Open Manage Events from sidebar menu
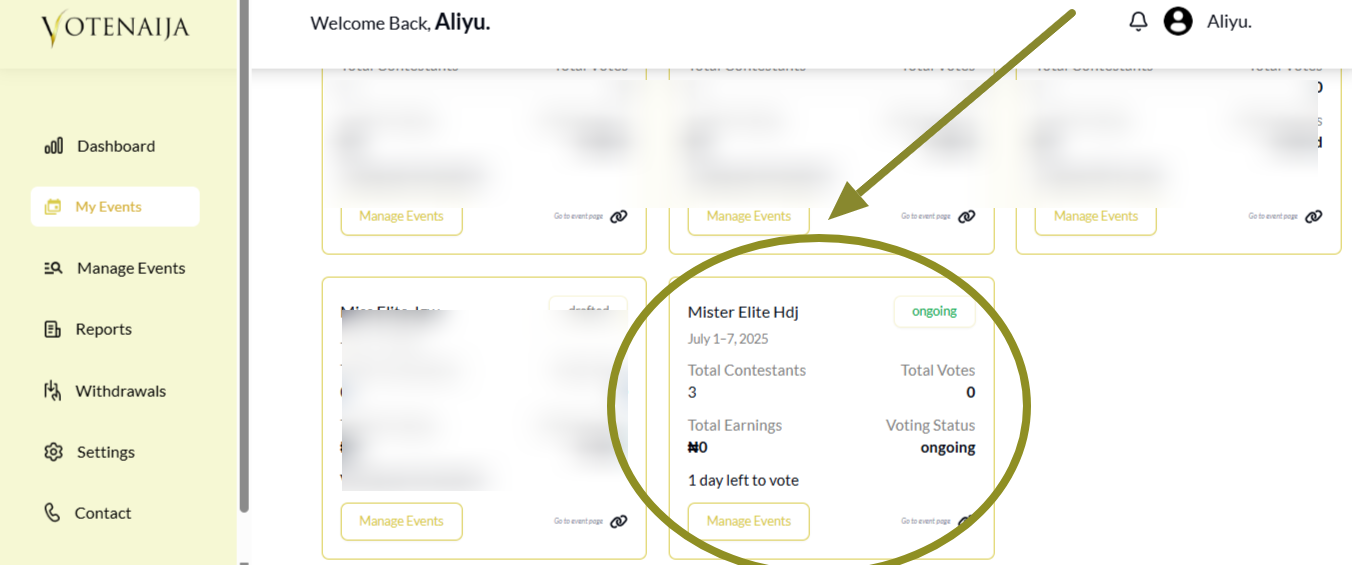Screen dimensions: 1352x565 [x=130, y=268]
